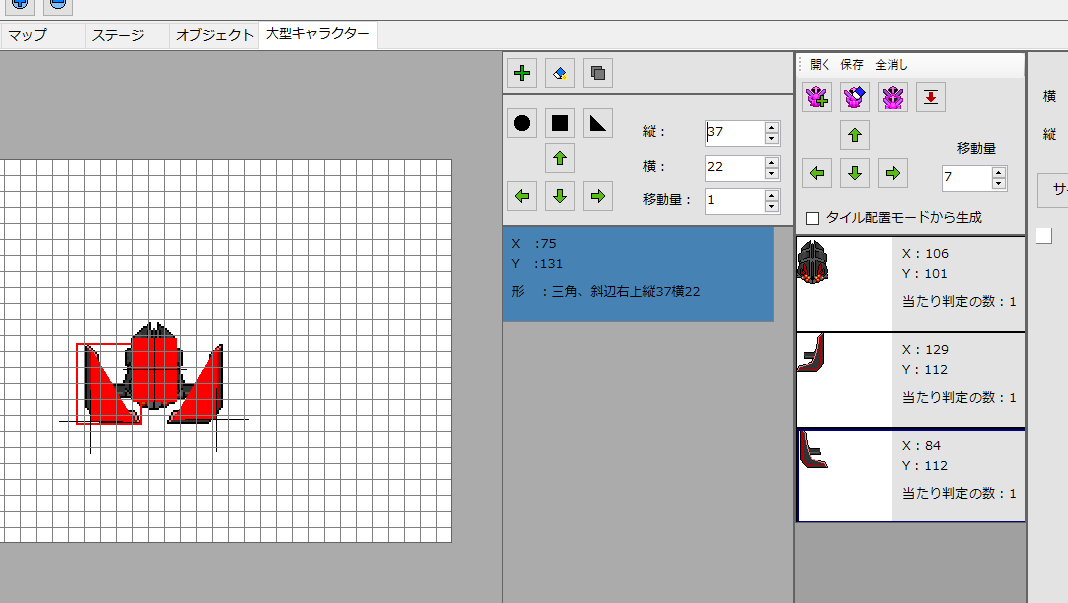Select the triangle shape tool
The image size is (1068, 603).
tap(598, 123)
